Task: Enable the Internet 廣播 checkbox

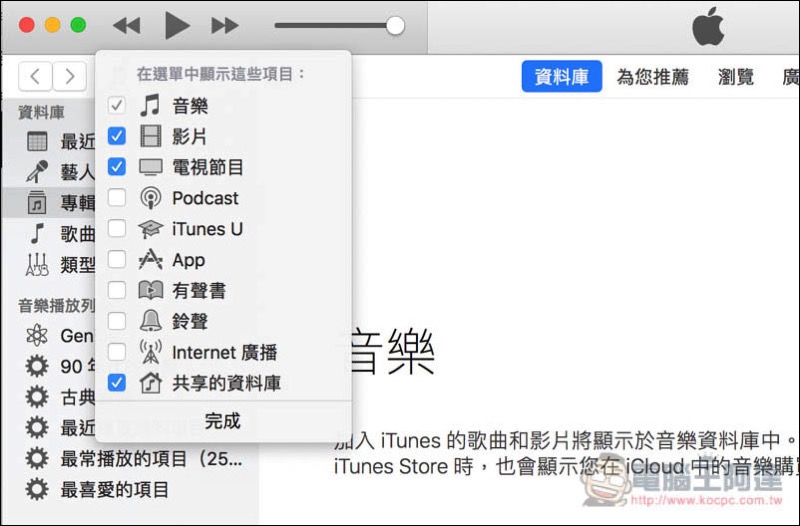Action: pos(117,352)
